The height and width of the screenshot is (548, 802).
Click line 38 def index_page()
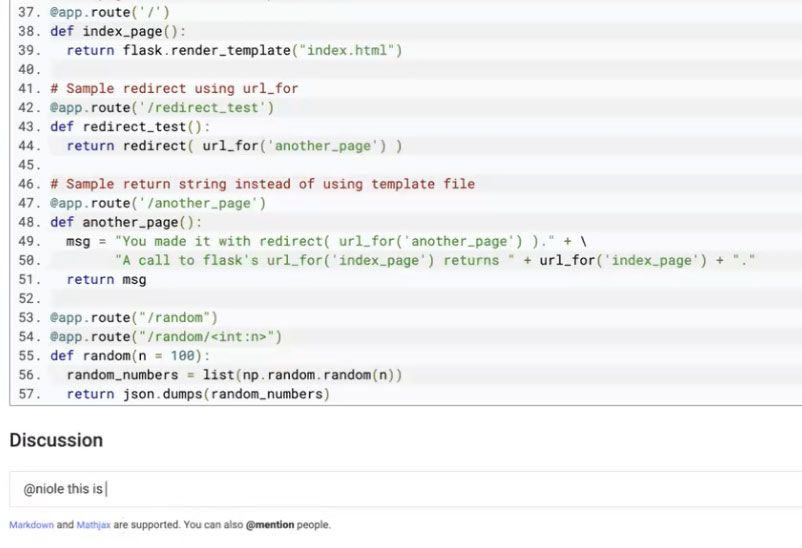pyautogui.click(x=118, y=31)
